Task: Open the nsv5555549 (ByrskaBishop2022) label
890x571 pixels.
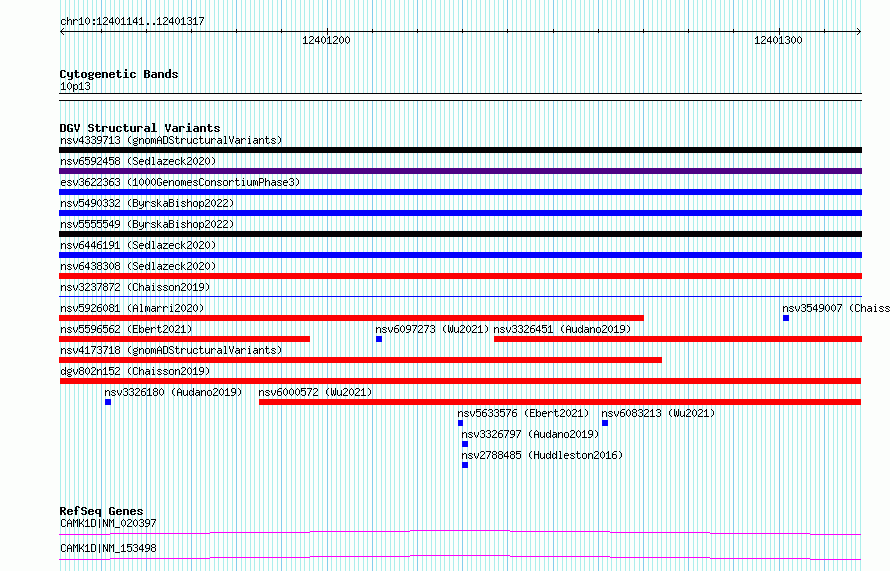Action: pos(147,224)
